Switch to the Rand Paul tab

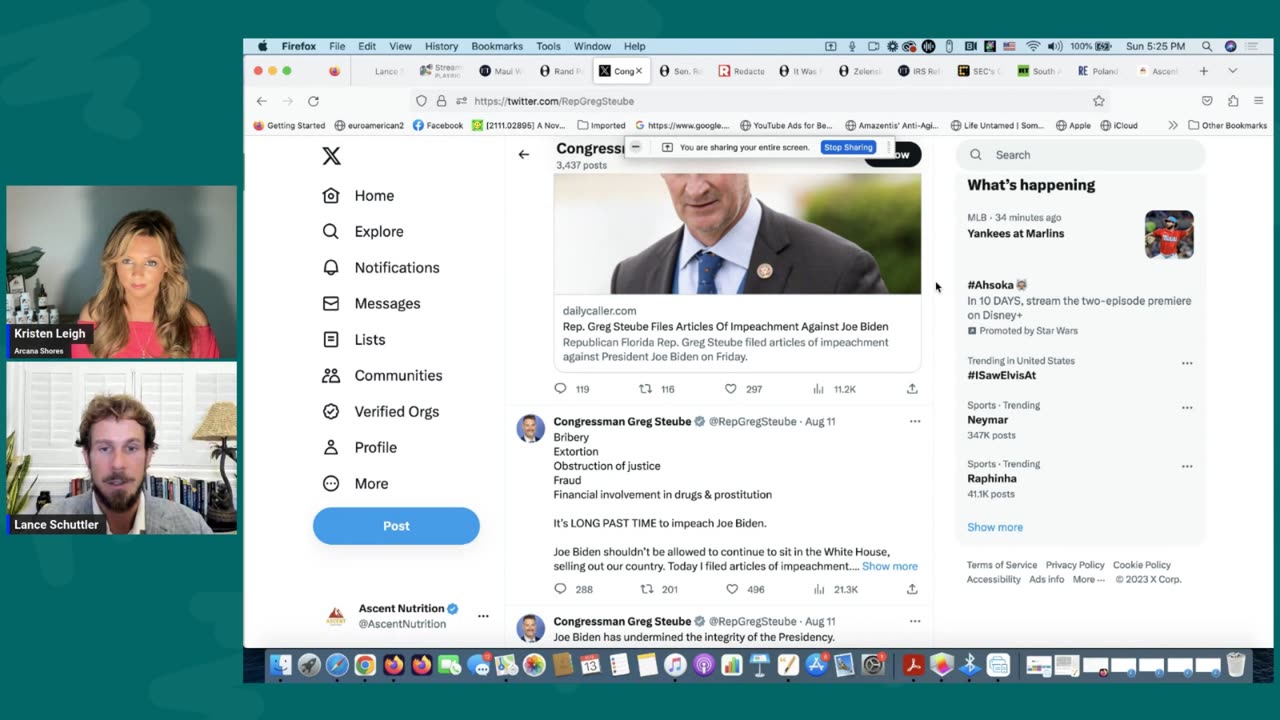560,71
